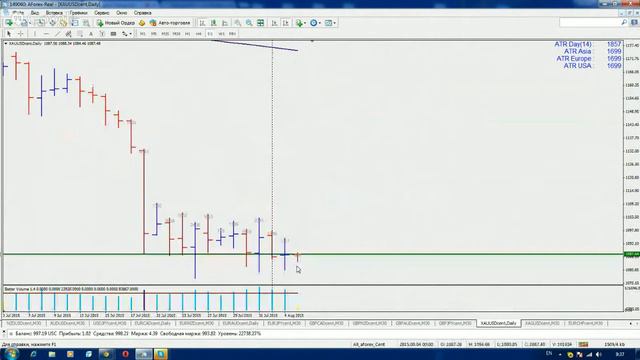Open the Strategy Tester toolbar icon
This screenshot has width=640, height=360.
pyautogui.click(x=86, y=23)
